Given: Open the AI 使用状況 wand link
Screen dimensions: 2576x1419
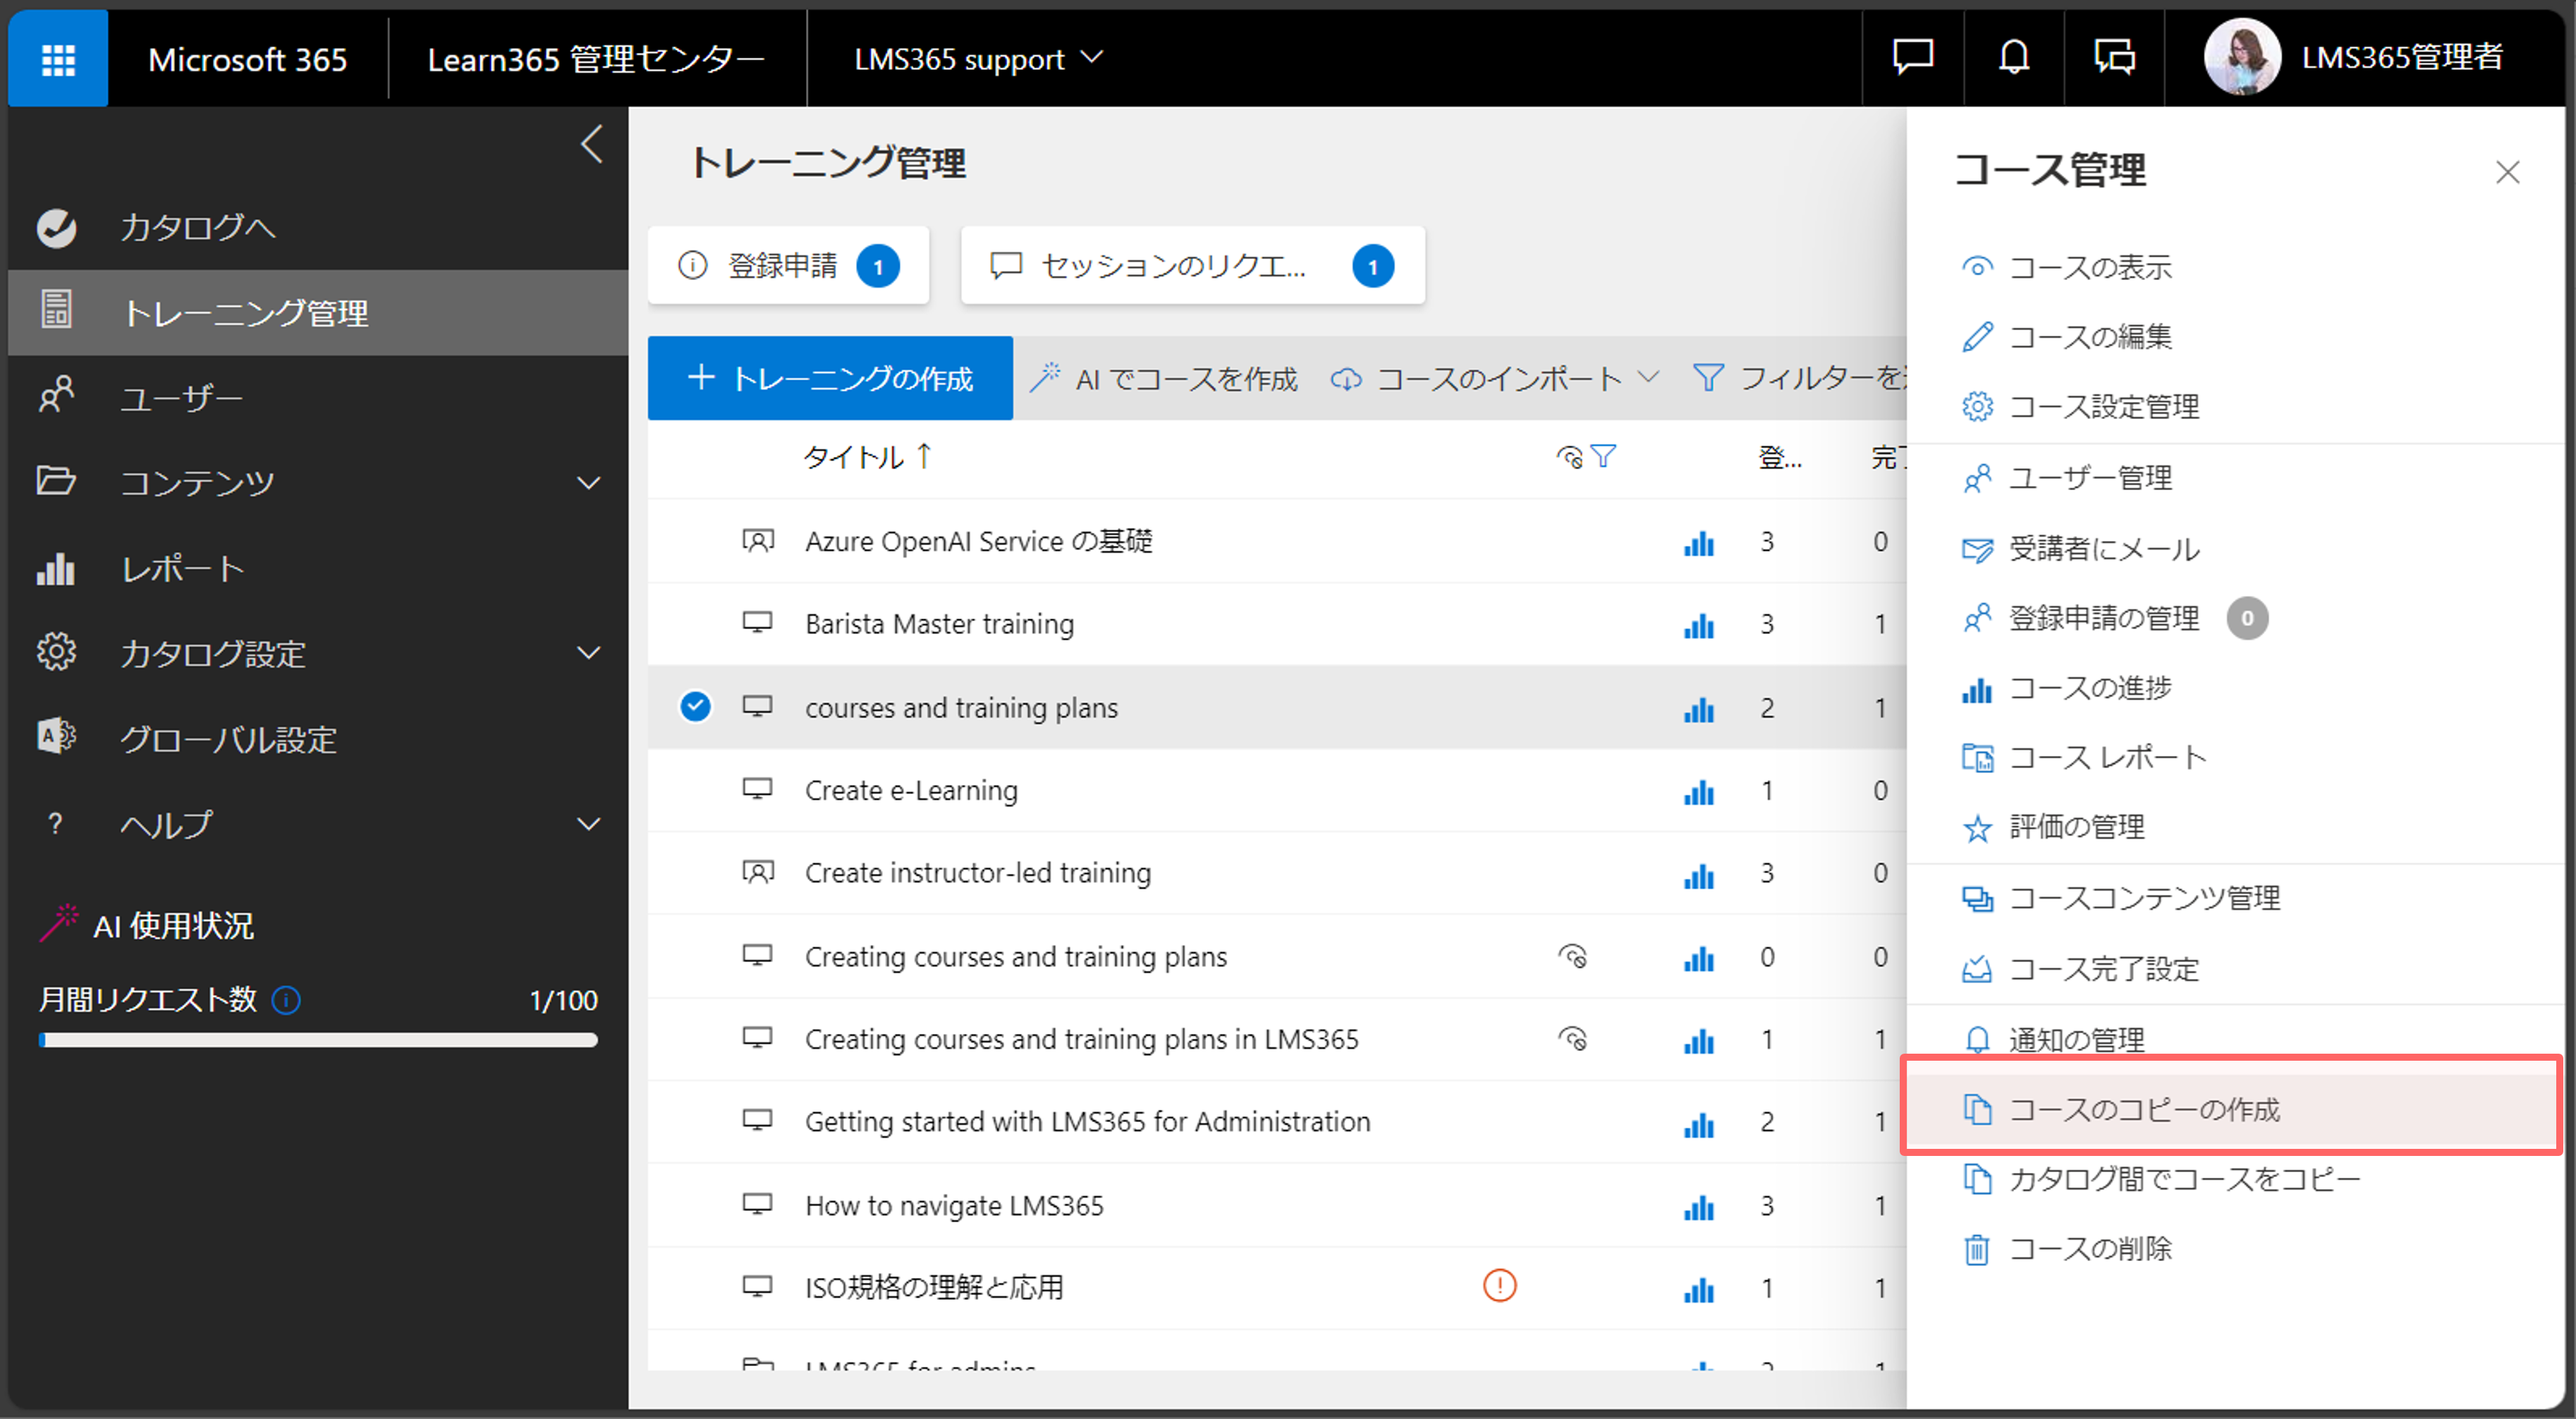Looking at the screenshot, I should point(146,925).
